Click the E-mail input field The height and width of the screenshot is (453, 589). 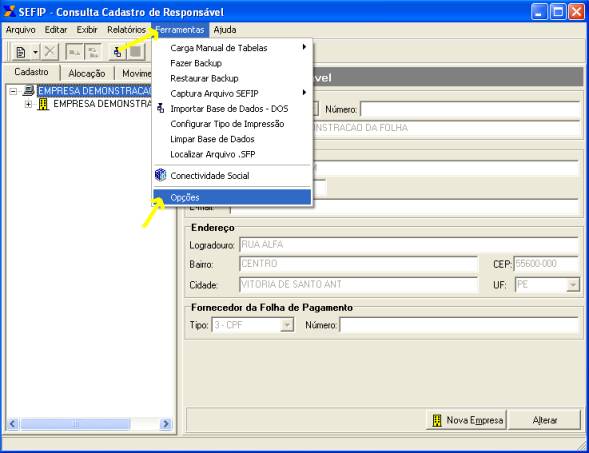(x=405, y=208)
